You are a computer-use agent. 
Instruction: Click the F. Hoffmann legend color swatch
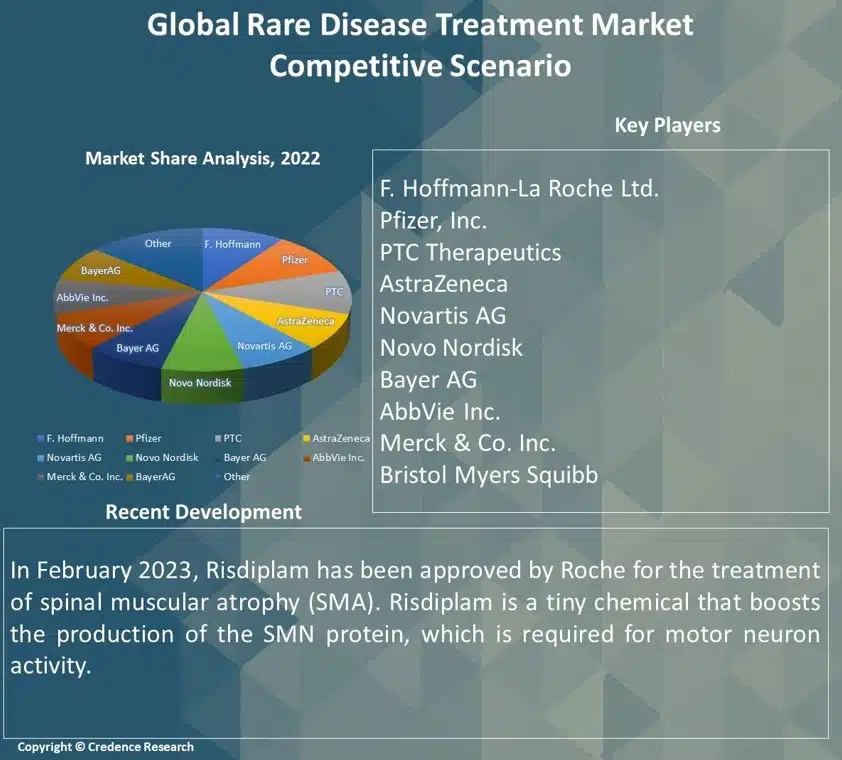point(39,439)
